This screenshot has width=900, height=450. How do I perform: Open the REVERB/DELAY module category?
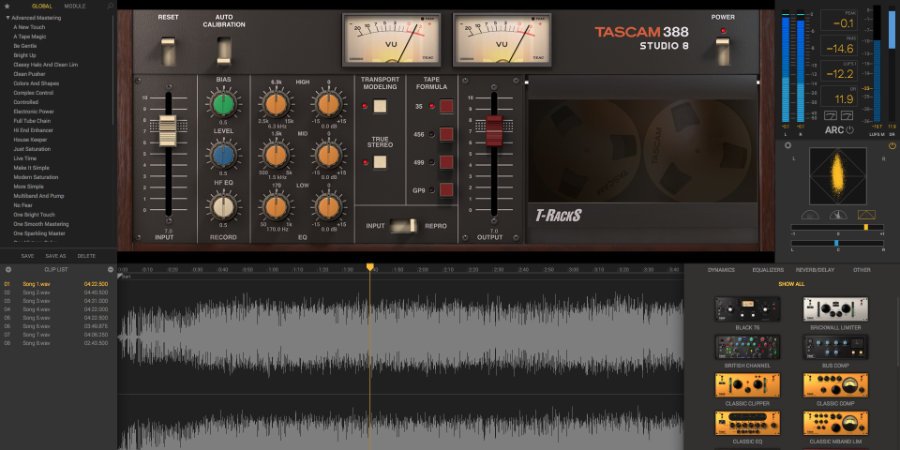tap(815, 270)
